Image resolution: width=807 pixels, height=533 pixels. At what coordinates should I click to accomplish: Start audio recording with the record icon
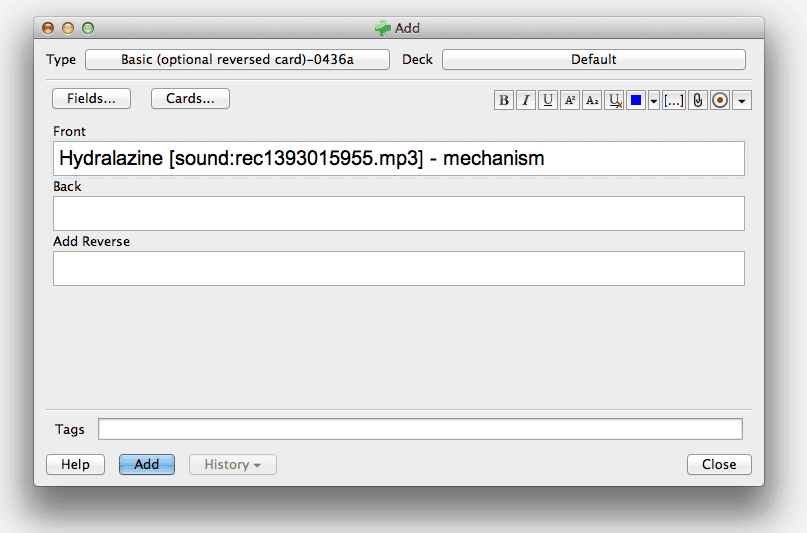click(x=720, y=100)
